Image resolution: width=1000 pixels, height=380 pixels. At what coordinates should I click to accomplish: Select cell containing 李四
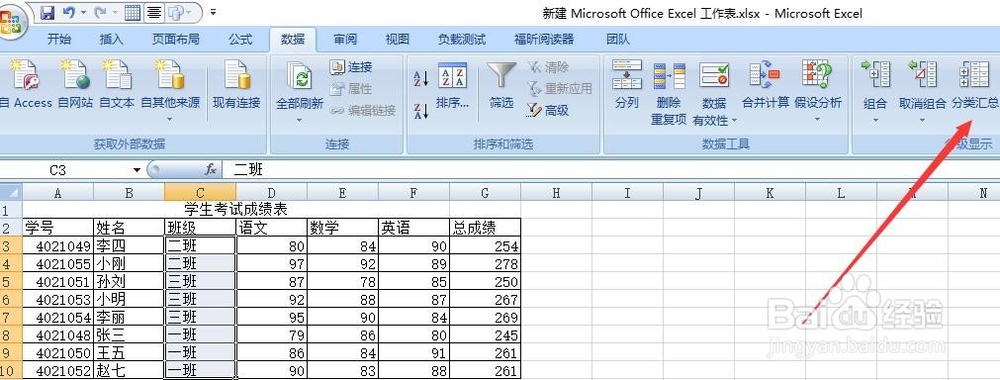click(129, 245)
